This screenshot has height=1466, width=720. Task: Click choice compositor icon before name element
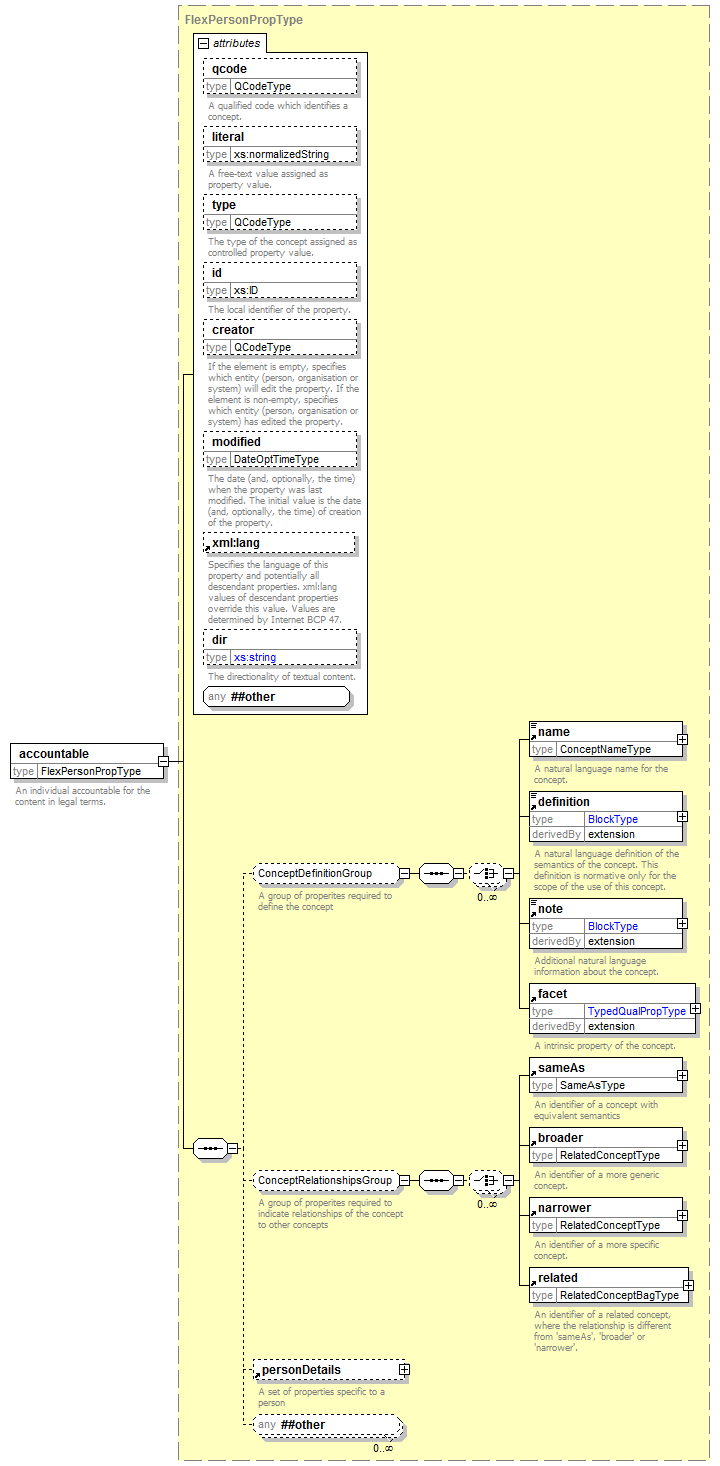point(485,873)
